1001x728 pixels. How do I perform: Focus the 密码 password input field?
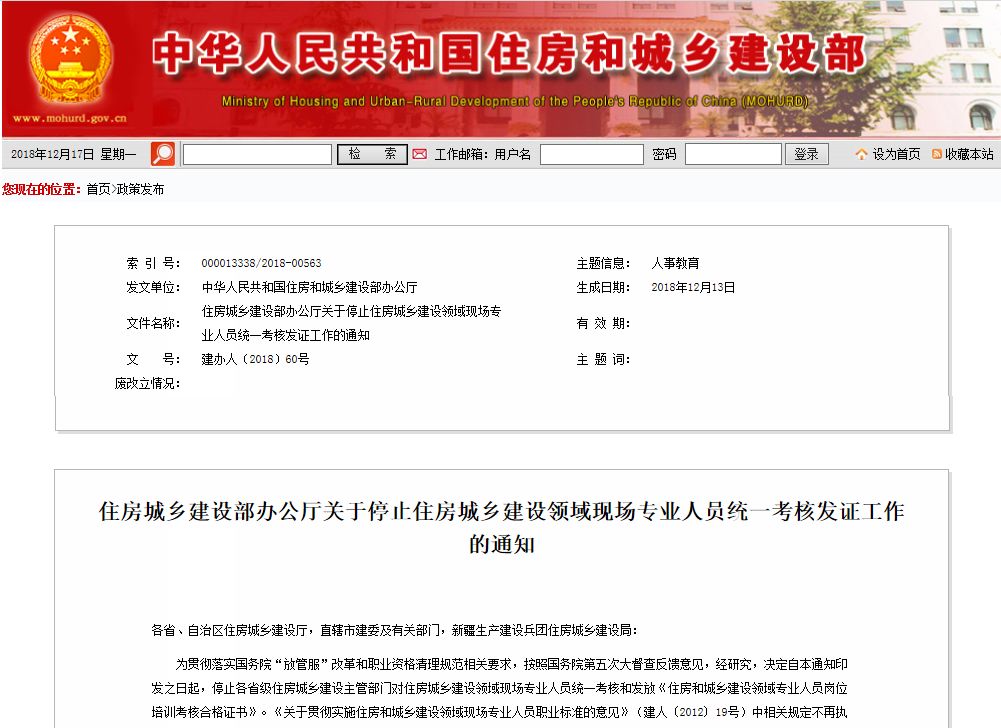tap(733, 155)
